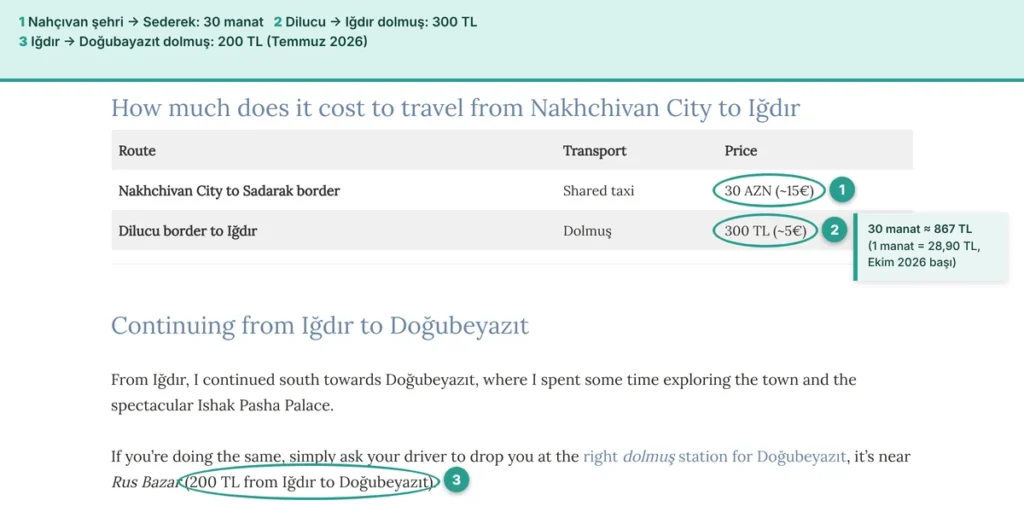
Task: Select the "Dilucu border to Iğdır" cell
Action: tap(187, 231)
